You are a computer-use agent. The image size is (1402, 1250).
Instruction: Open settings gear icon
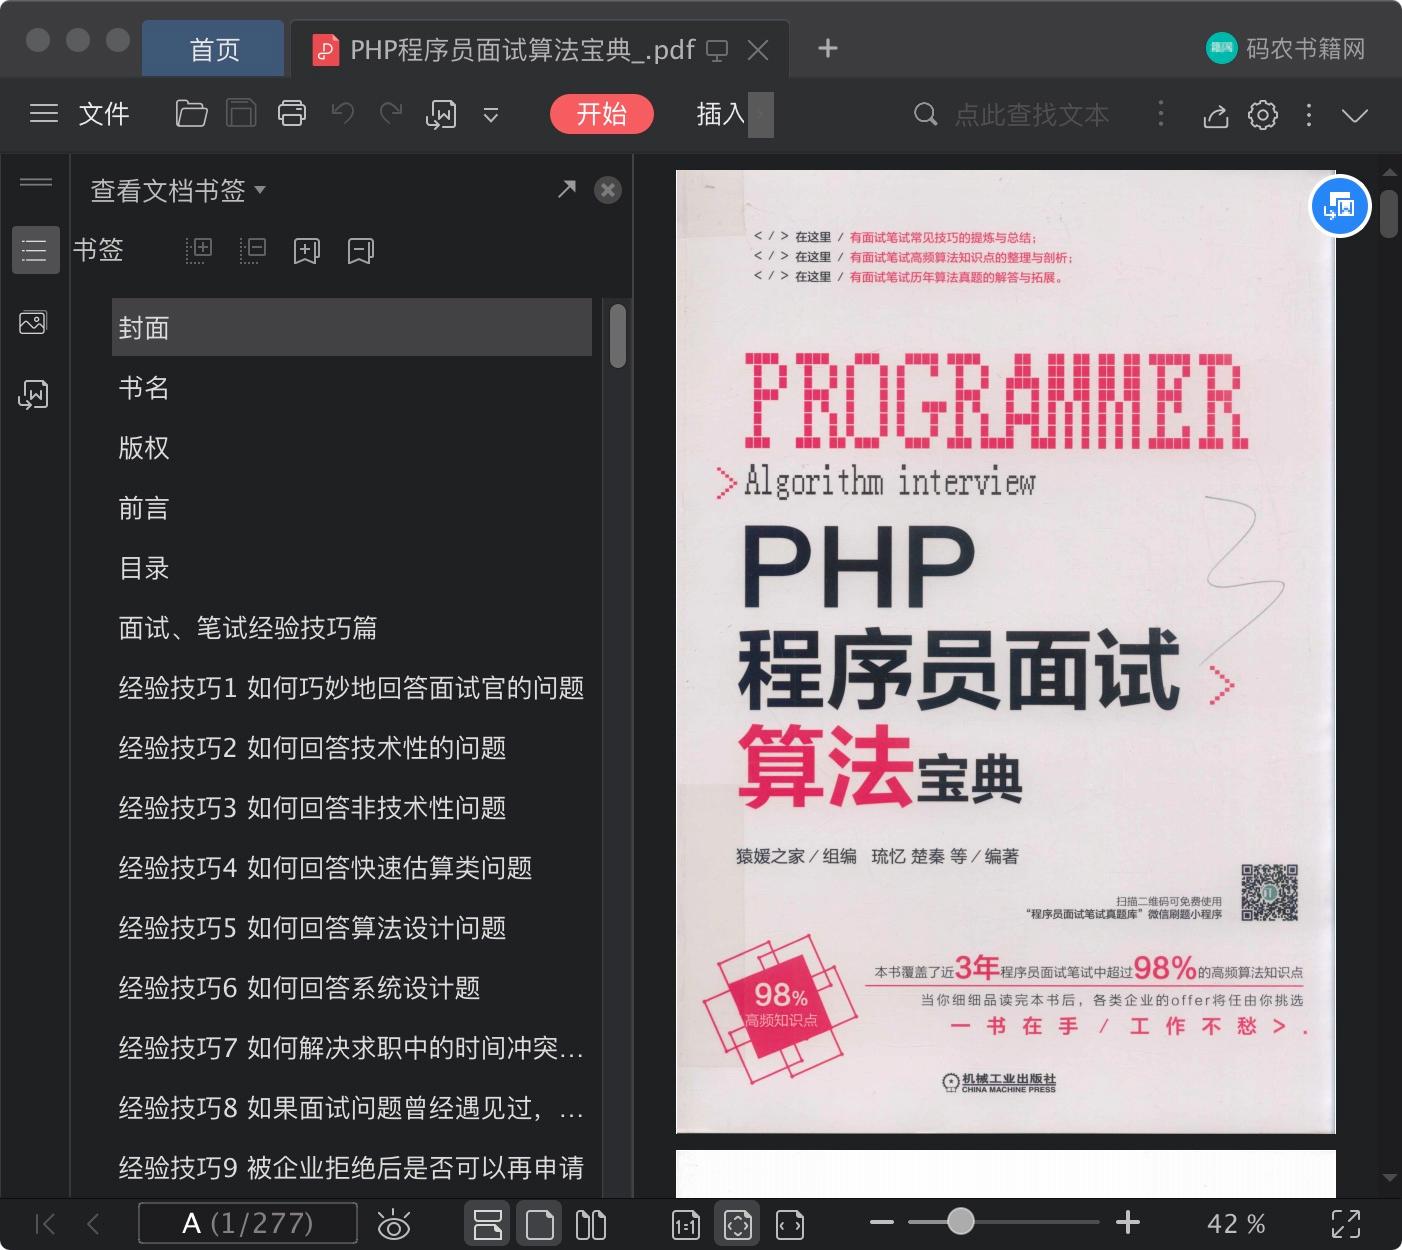pos(1263,115)
